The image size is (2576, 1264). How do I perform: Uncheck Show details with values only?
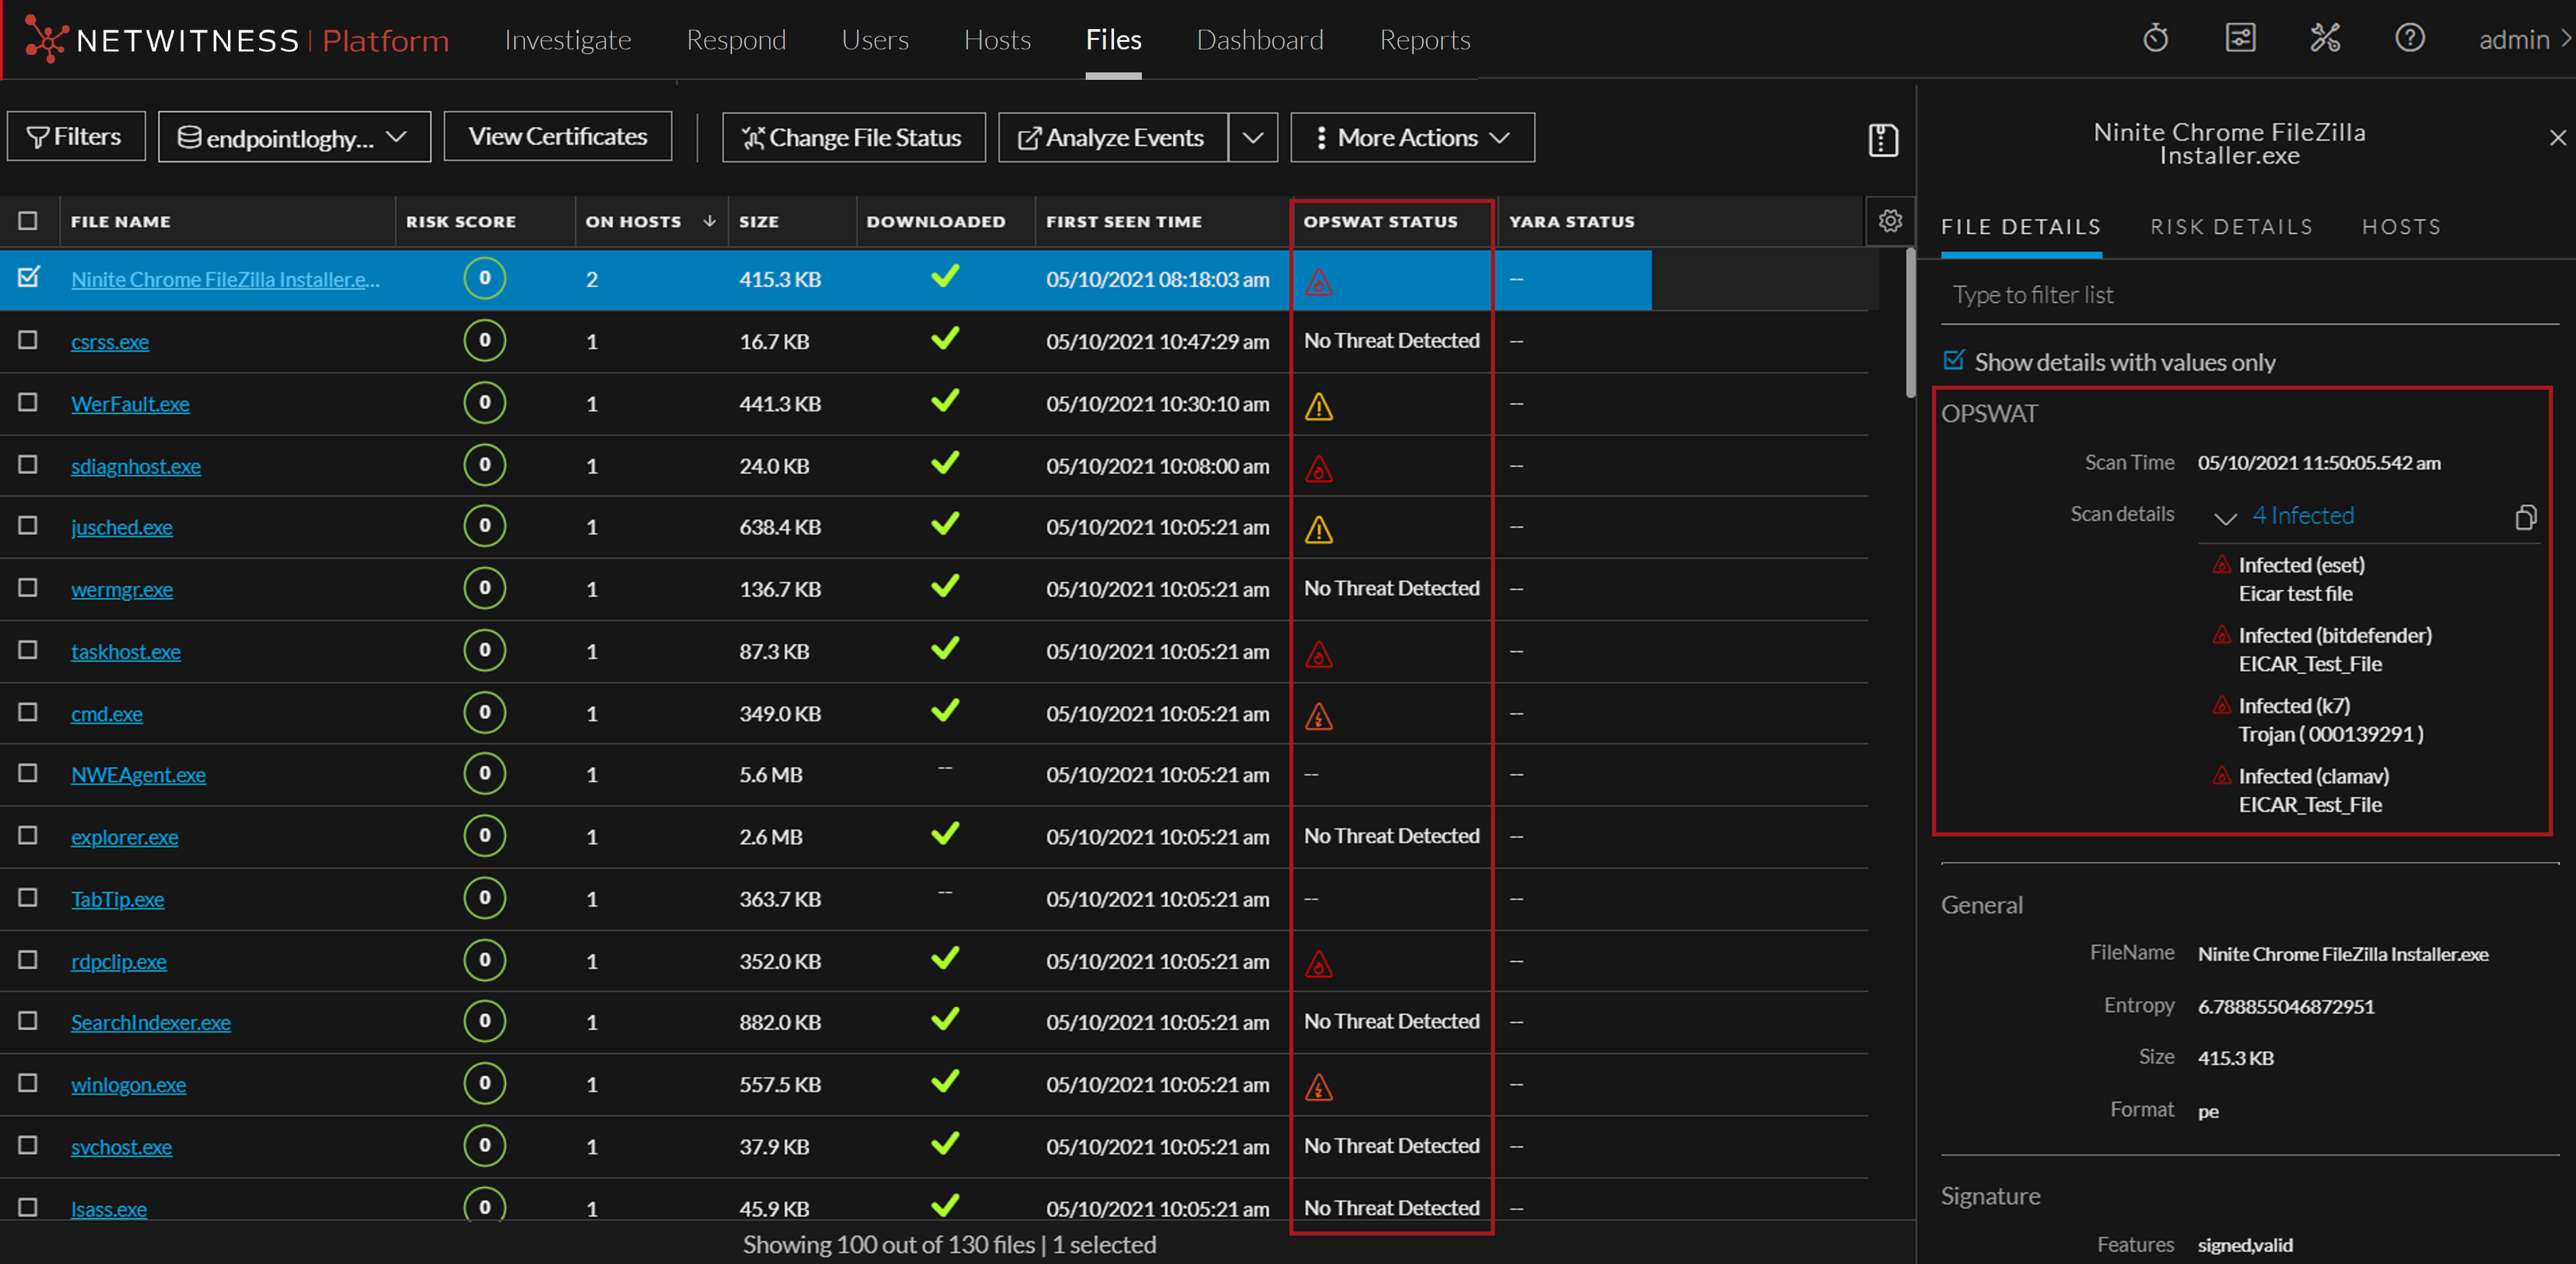tap(1953, 360)
